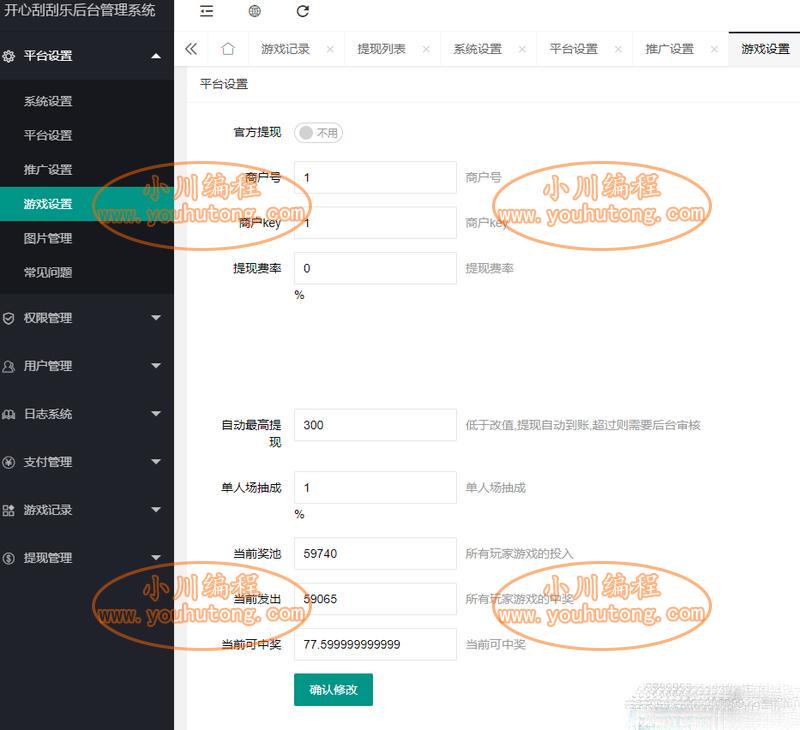Collapse the sidebar with the menu-fold icon
800x730 pixels.
[x=207, y=11]
